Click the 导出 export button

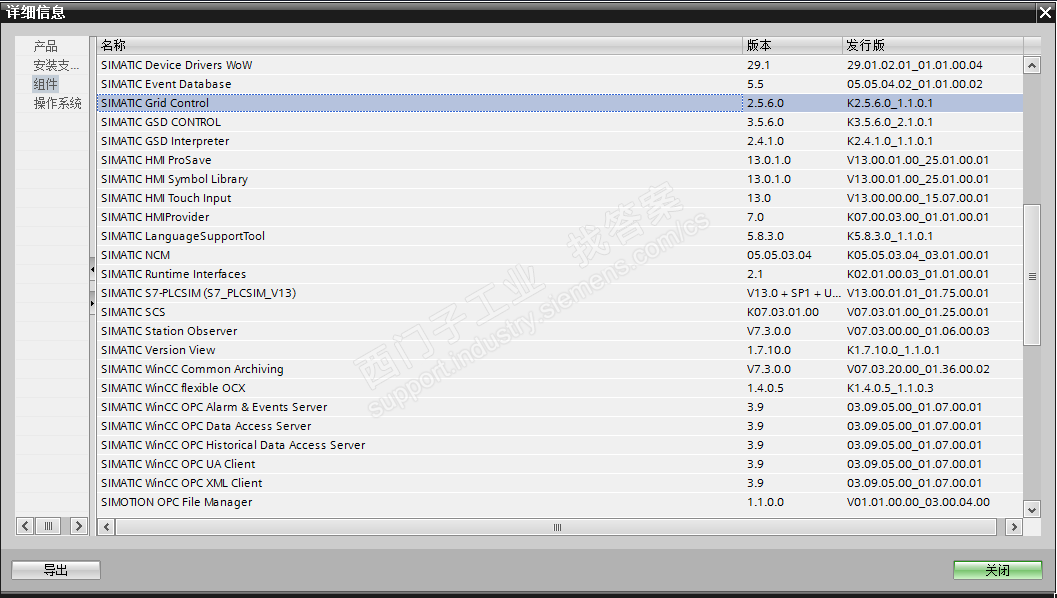point(56,570)
